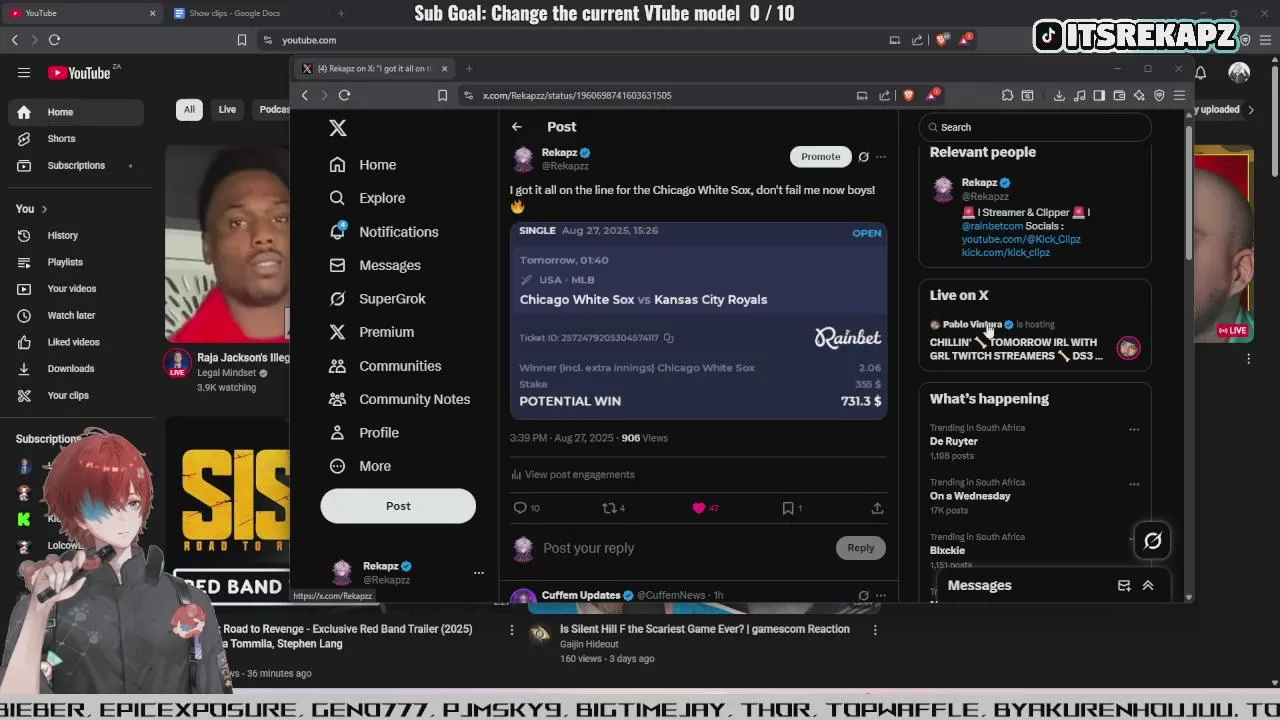Screen dimensions: 1280x720
Task: Open new tab in X browser window
Action: coord(469,69)
